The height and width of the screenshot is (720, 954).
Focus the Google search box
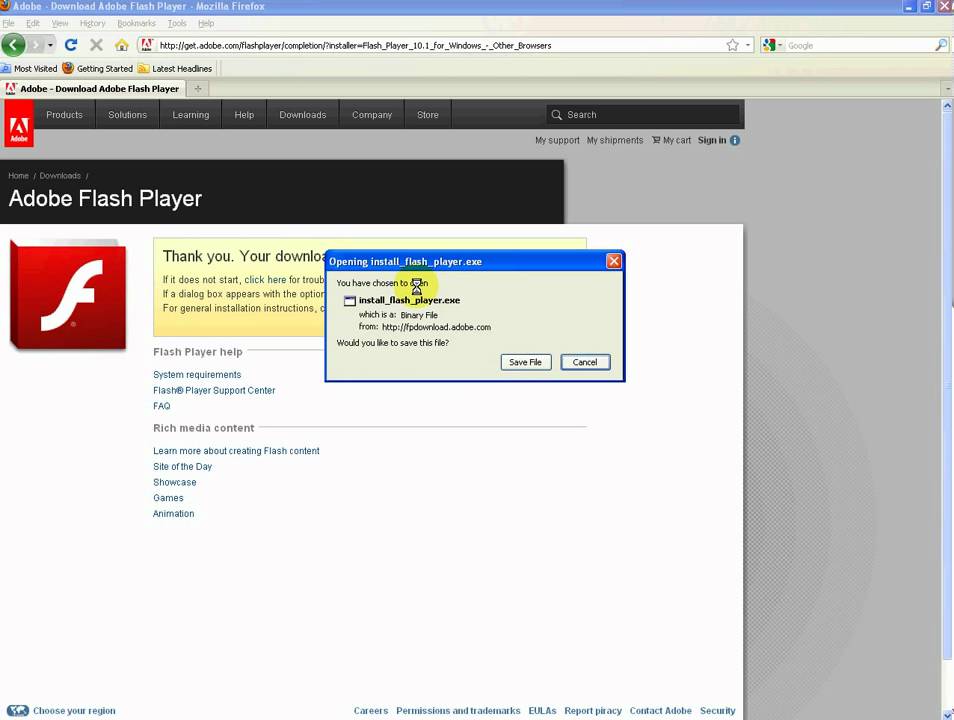click(859, 46)
